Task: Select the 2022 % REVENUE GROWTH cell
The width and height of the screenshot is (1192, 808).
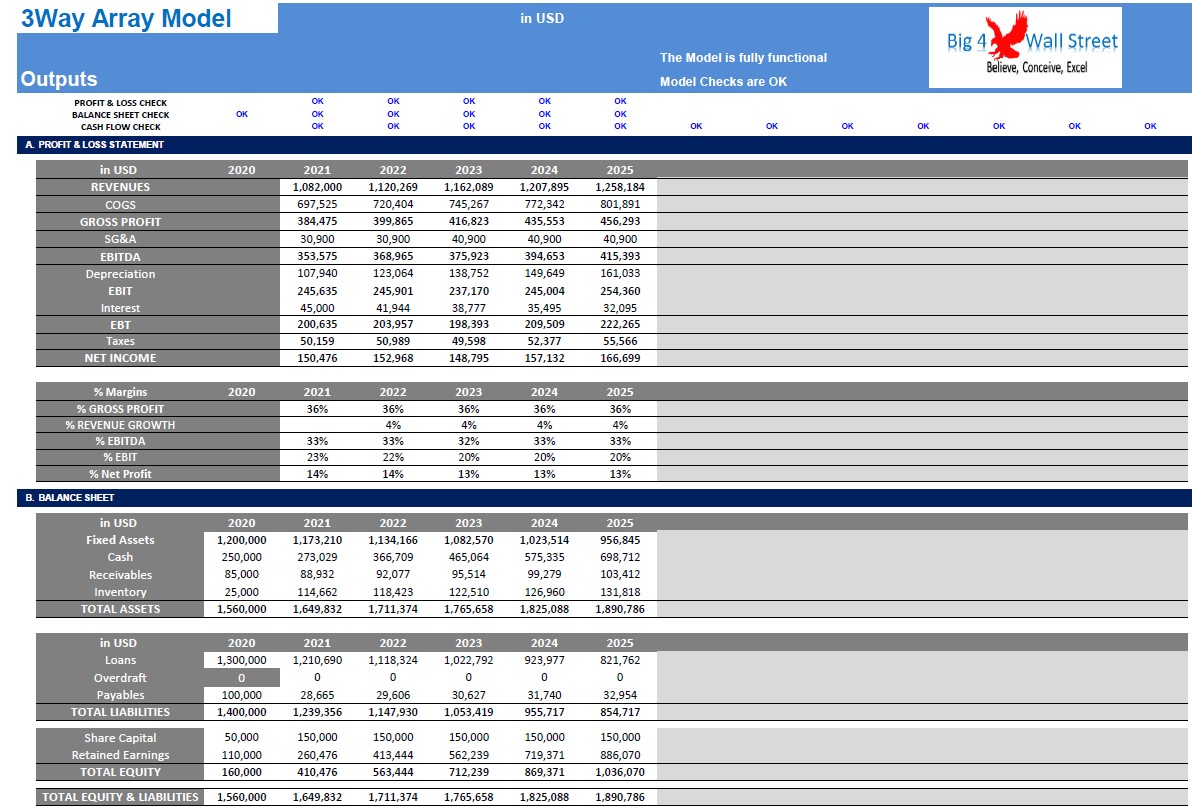Action: click(393, 426)
